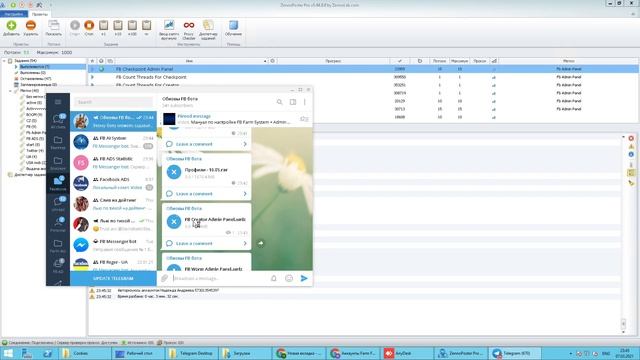Switch to the Проекты ribbon tab
The image size is (640, 360).
tap(40, 14)
